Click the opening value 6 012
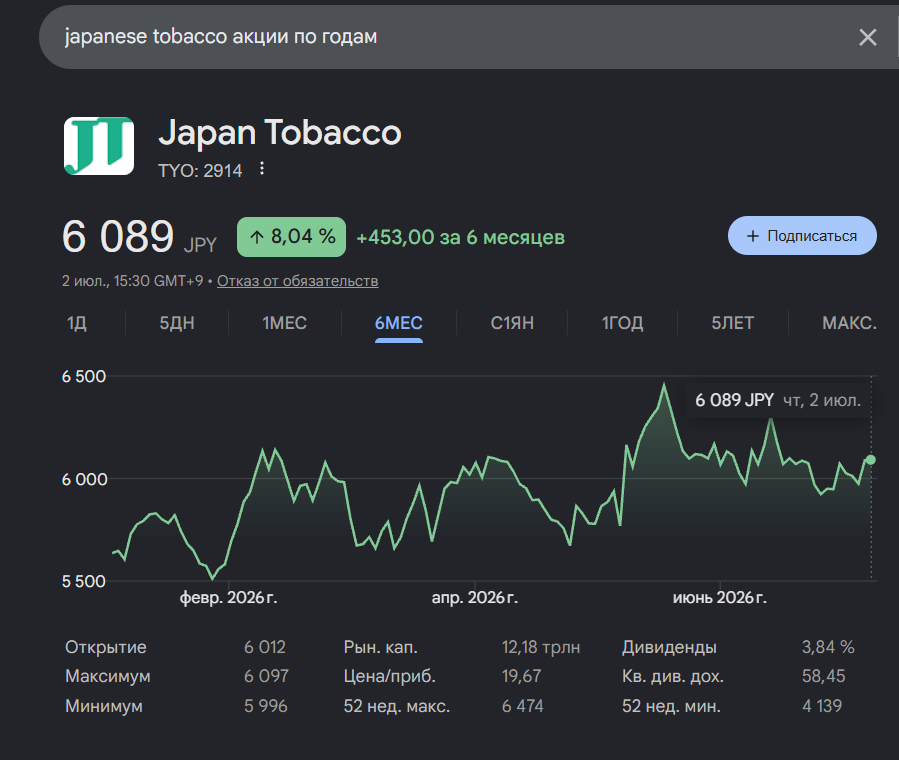 click(265, 647)
